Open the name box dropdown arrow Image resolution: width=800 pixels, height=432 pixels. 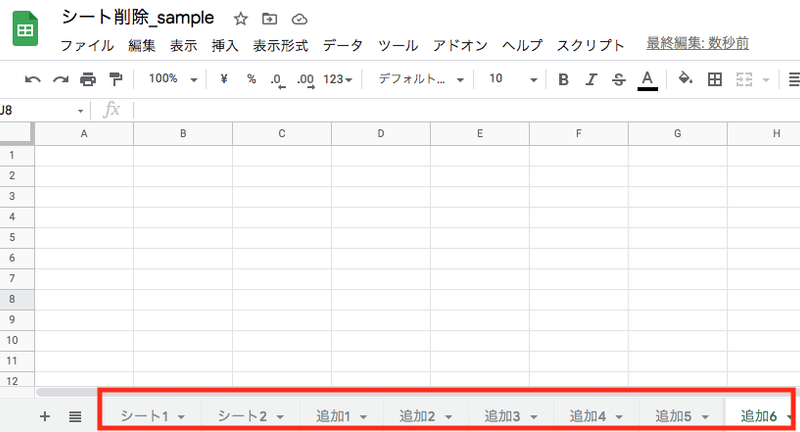80,111
